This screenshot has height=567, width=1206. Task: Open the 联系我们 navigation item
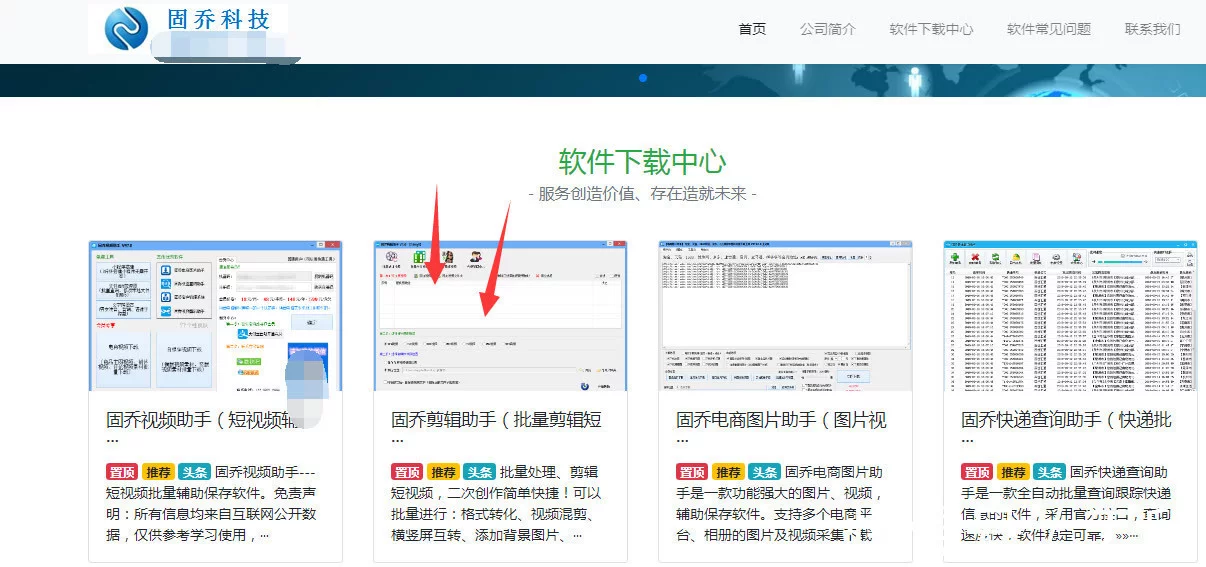1152,29
